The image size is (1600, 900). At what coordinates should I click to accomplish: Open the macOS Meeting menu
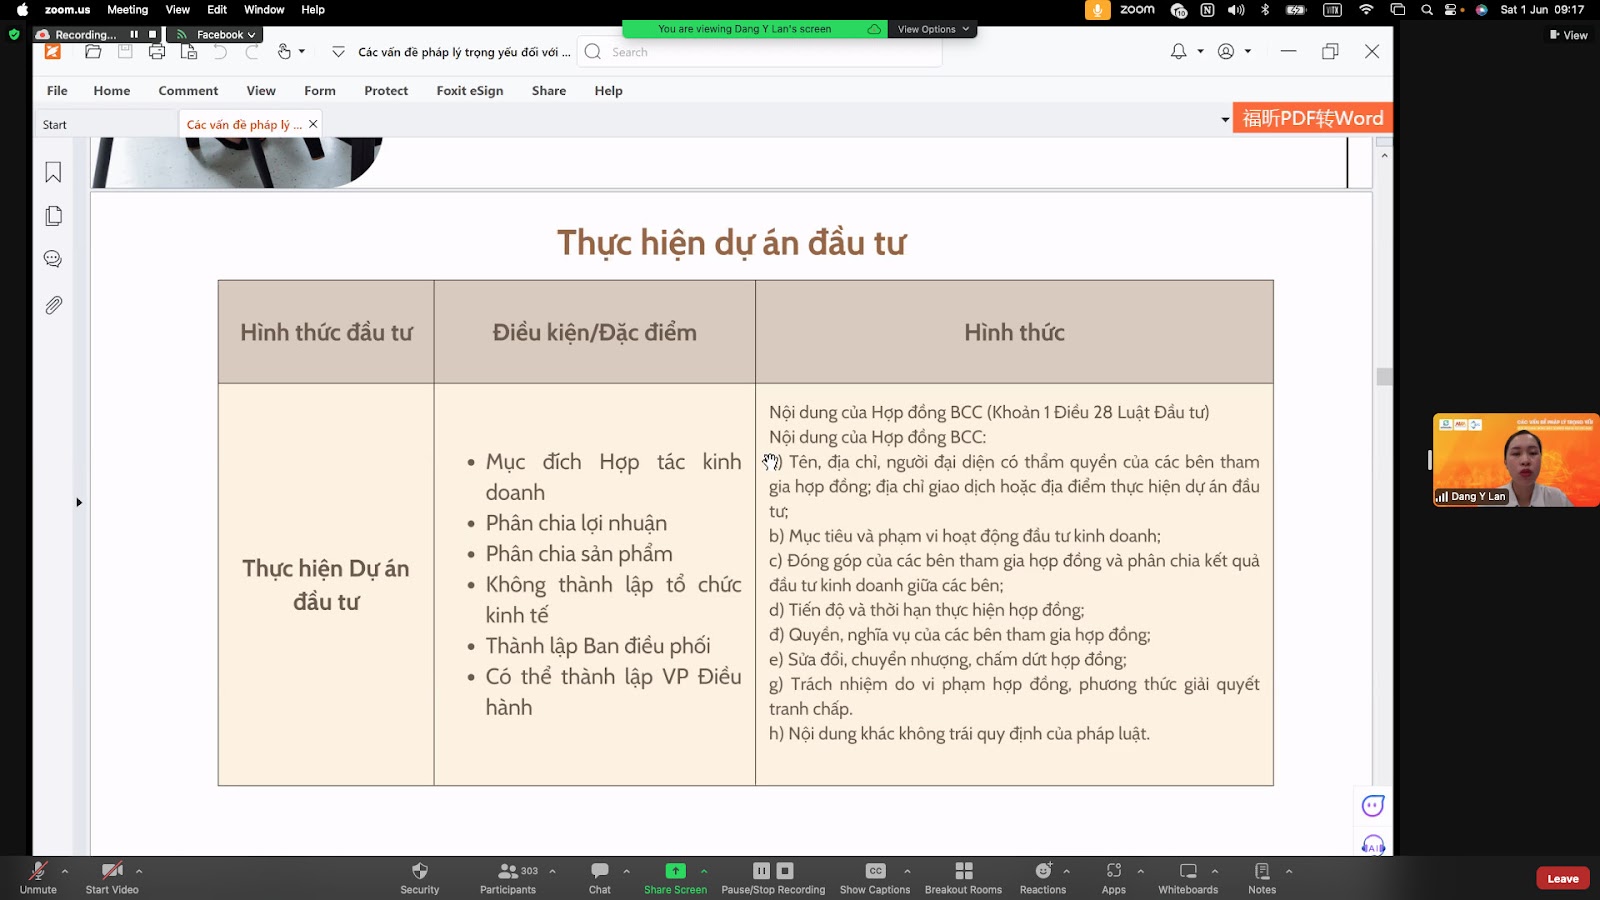pyautogui.click(x=127, y=9)
